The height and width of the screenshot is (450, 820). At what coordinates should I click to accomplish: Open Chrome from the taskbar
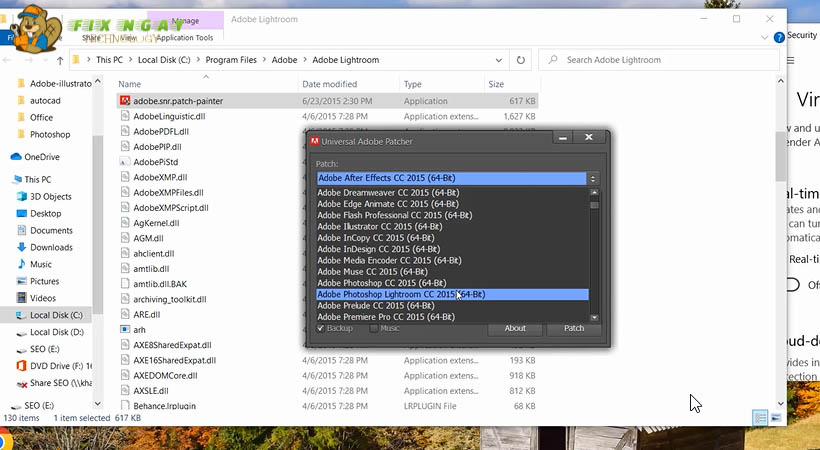point(5,440)
